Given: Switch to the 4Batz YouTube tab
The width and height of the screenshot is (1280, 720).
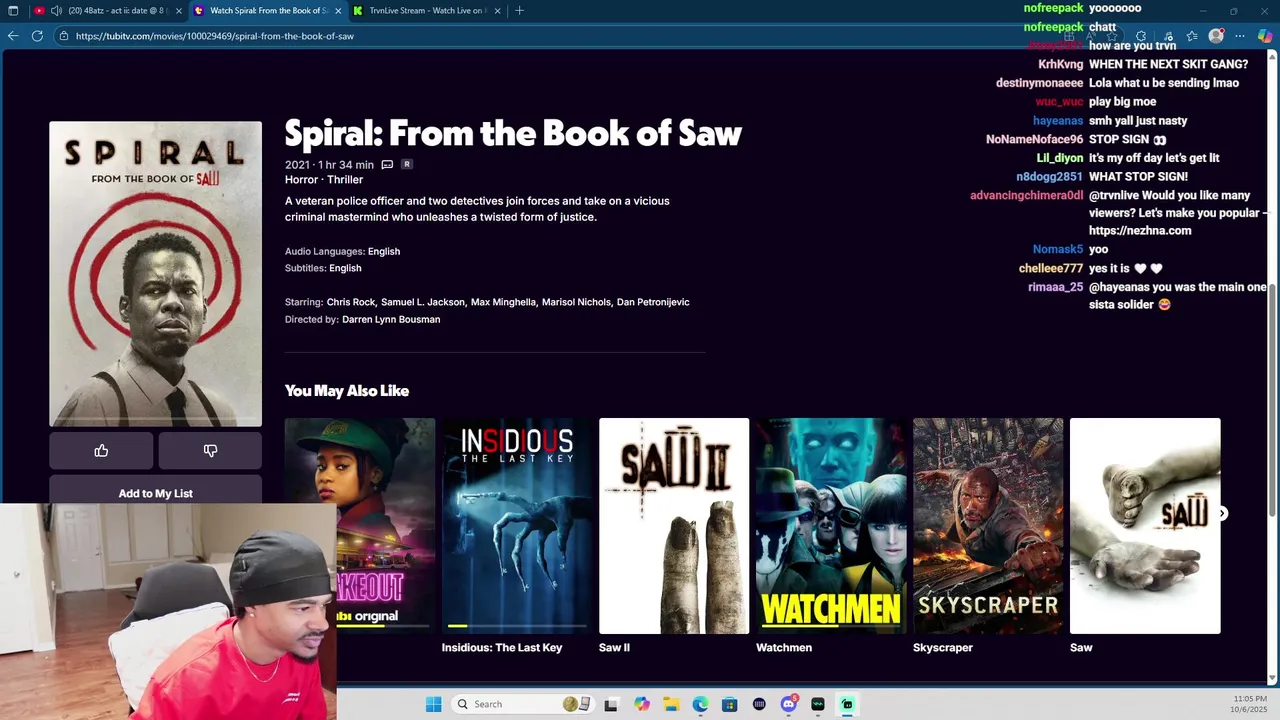Looking at the screenshot, I should tap(110, 10).
